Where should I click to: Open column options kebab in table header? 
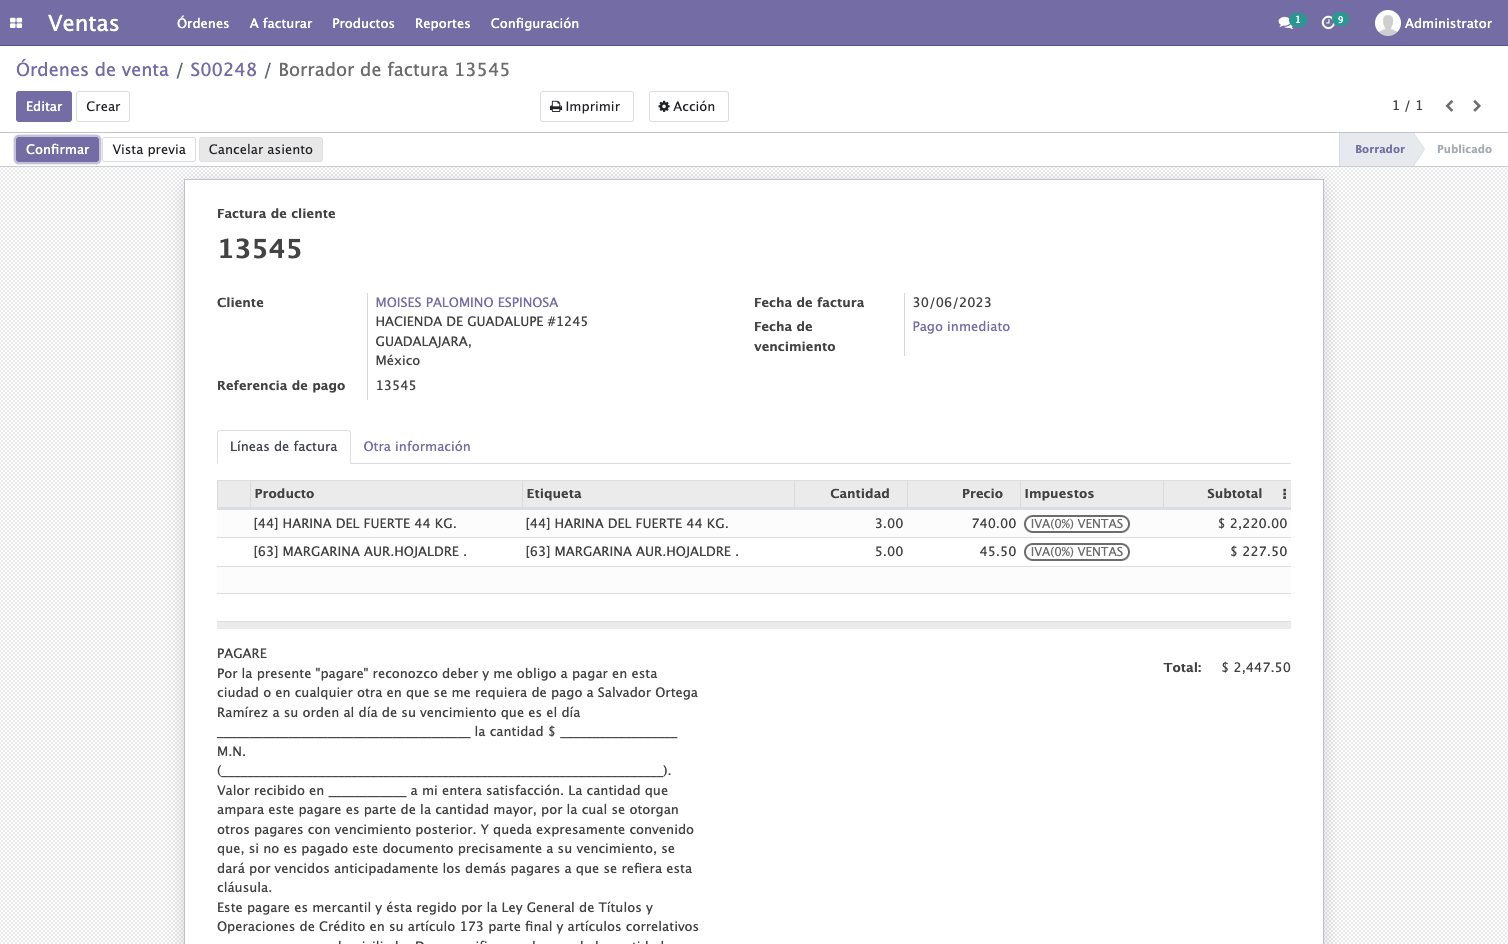1284,494
